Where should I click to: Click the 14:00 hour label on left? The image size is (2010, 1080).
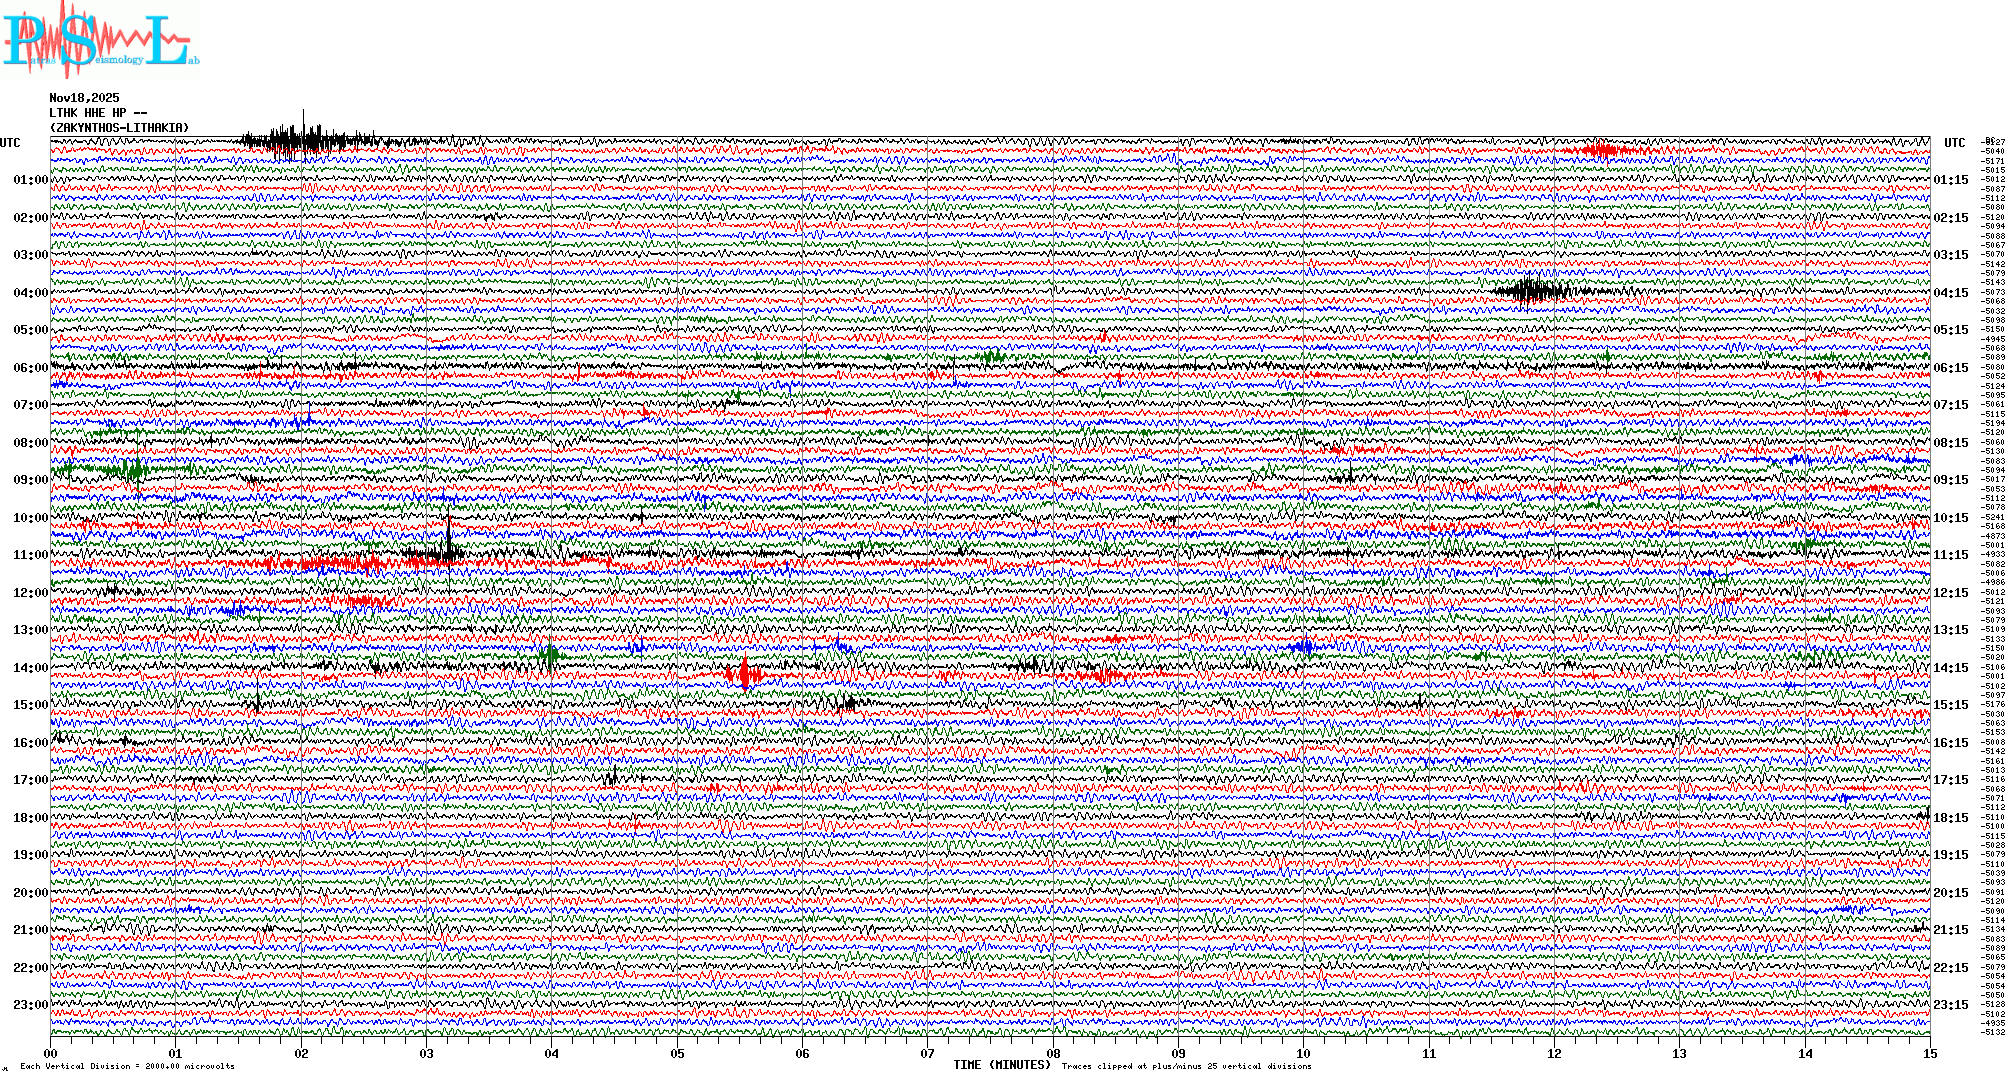30,668
